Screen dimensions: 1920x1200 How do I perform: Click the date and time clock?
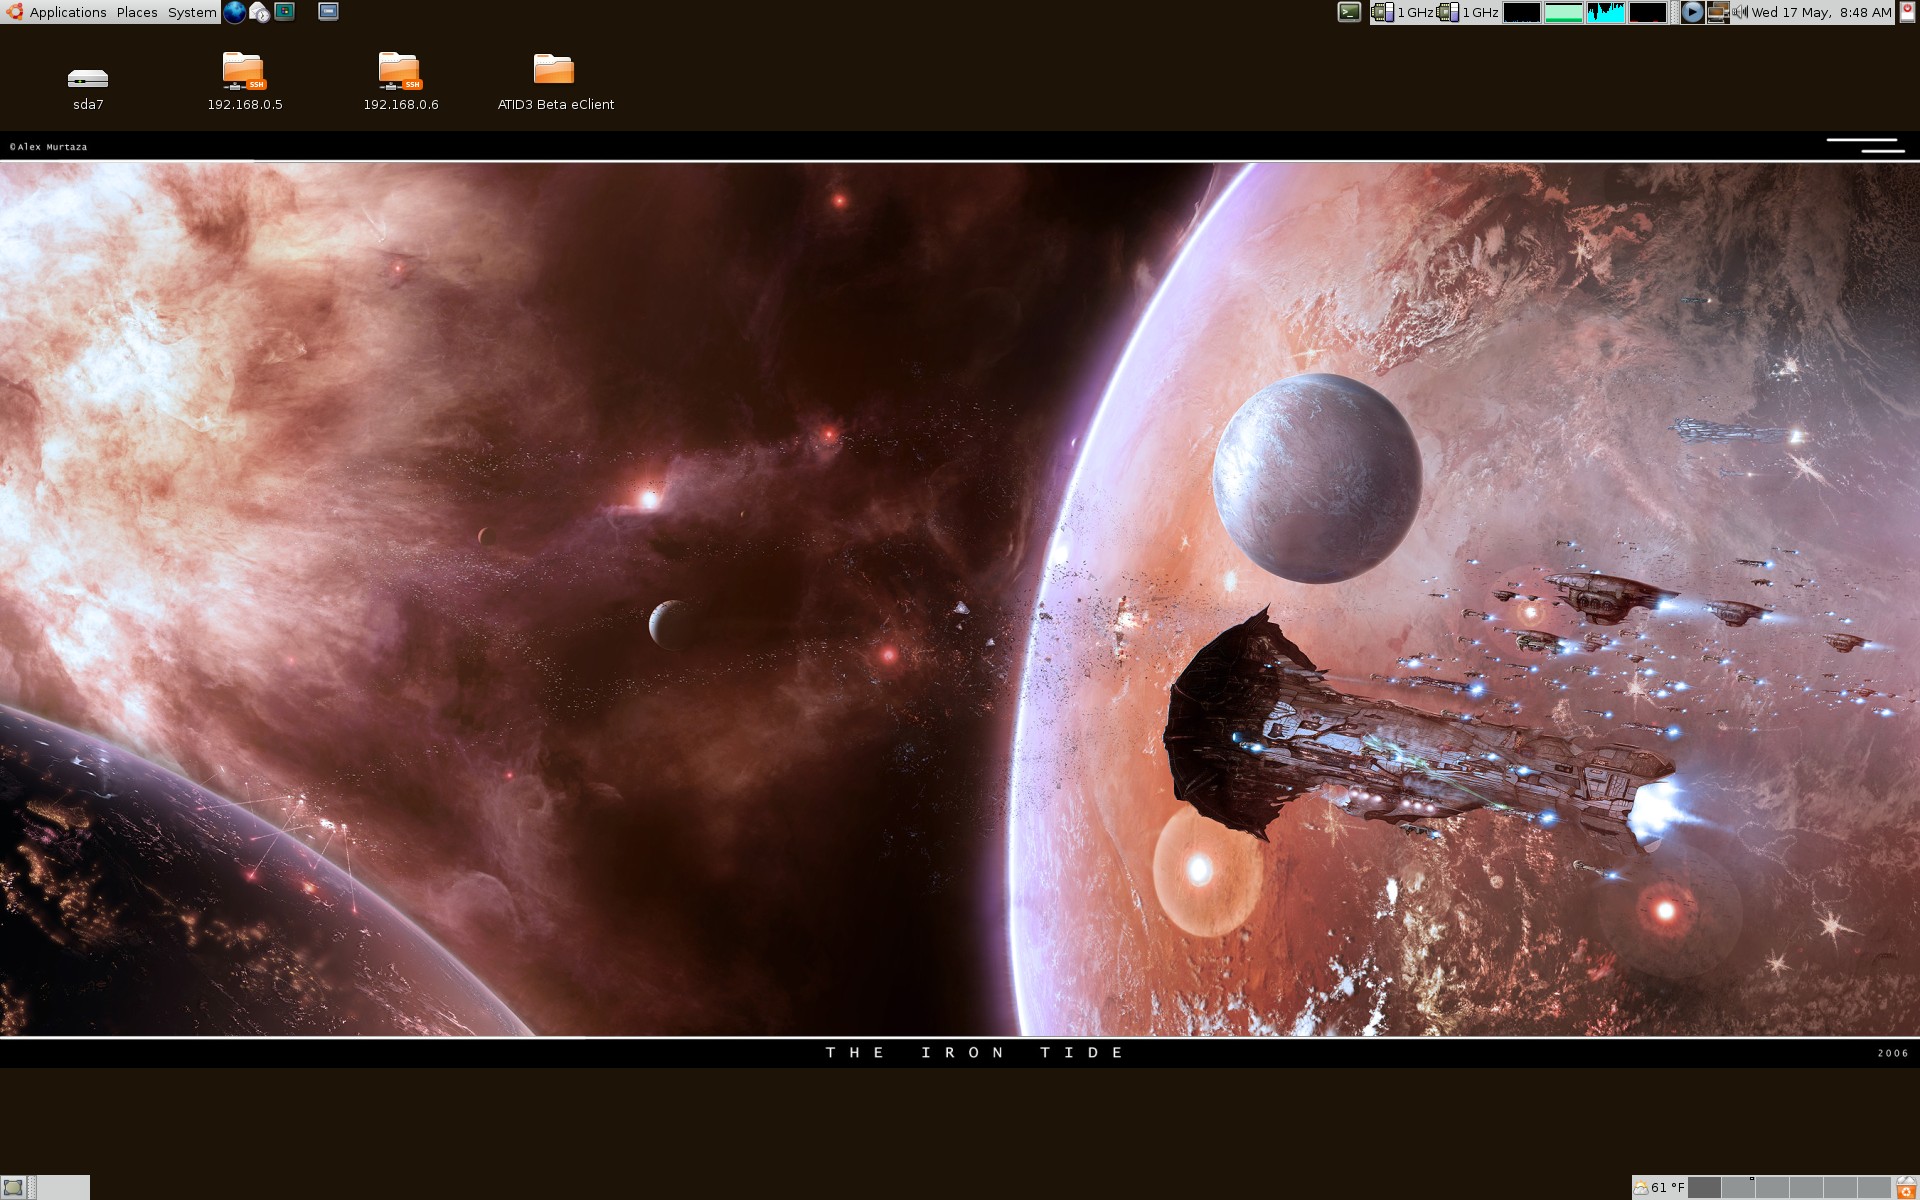pos(1821,12)
